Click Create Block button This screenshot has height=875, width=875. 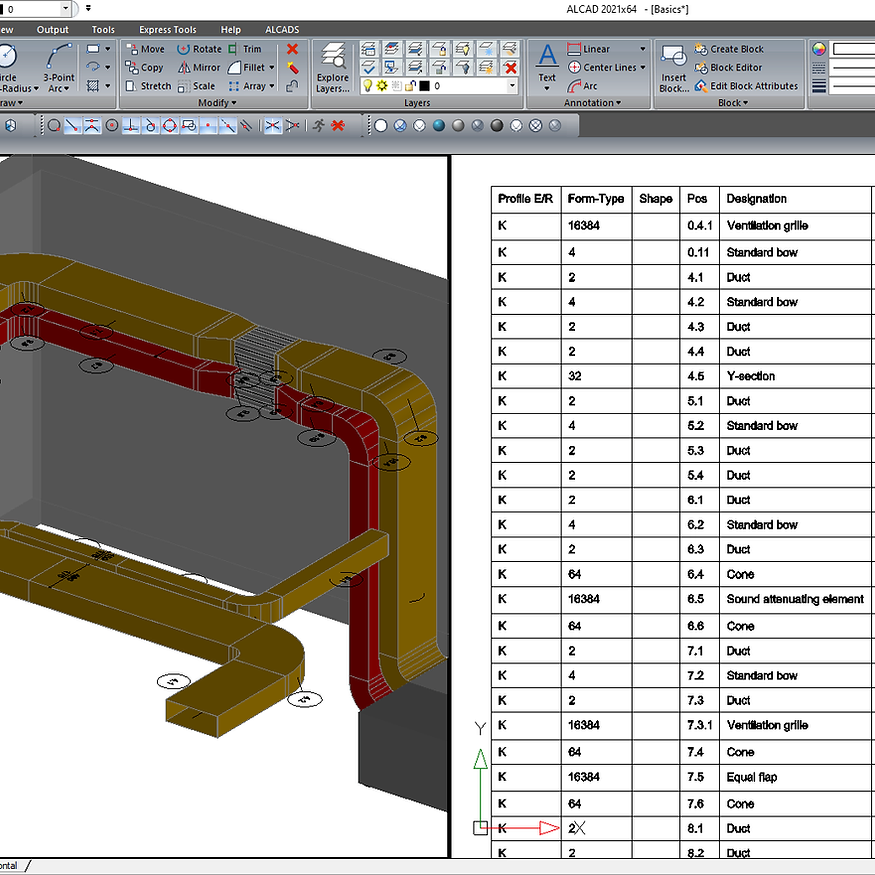(729, 49)
